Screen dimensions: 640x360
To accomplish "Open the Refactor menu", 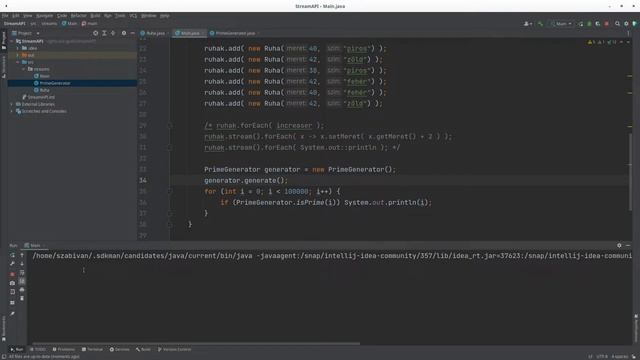I will (78, 16).
